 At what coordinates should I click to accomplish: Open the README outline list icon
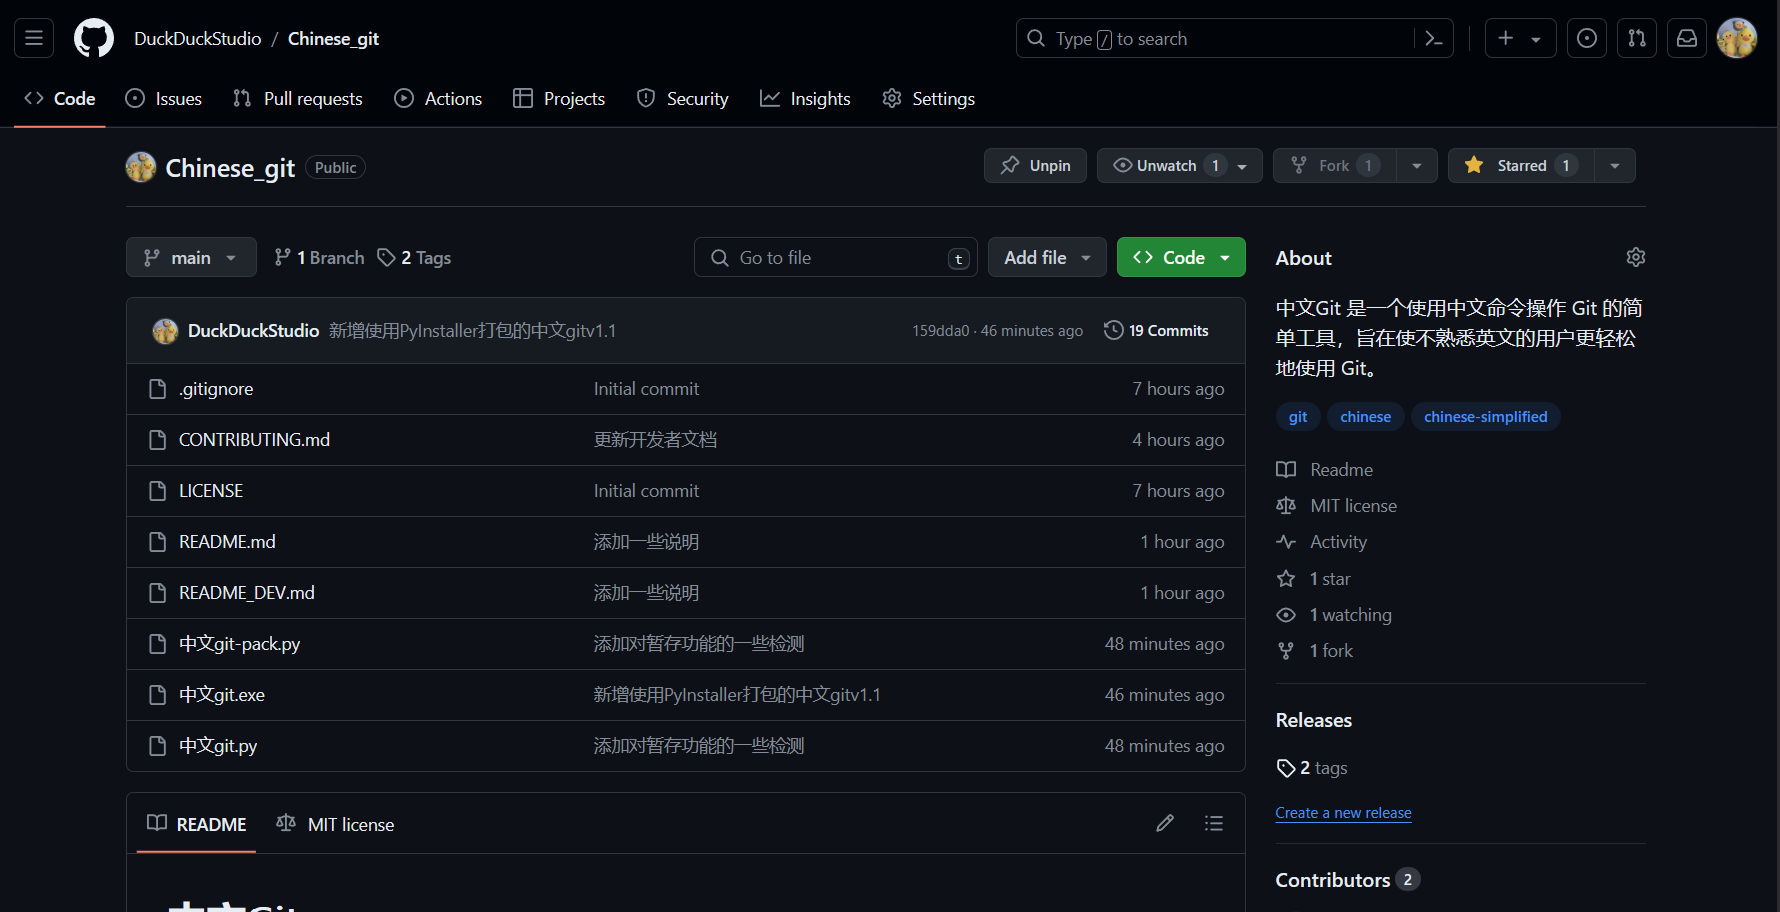tap(1214, 823)
